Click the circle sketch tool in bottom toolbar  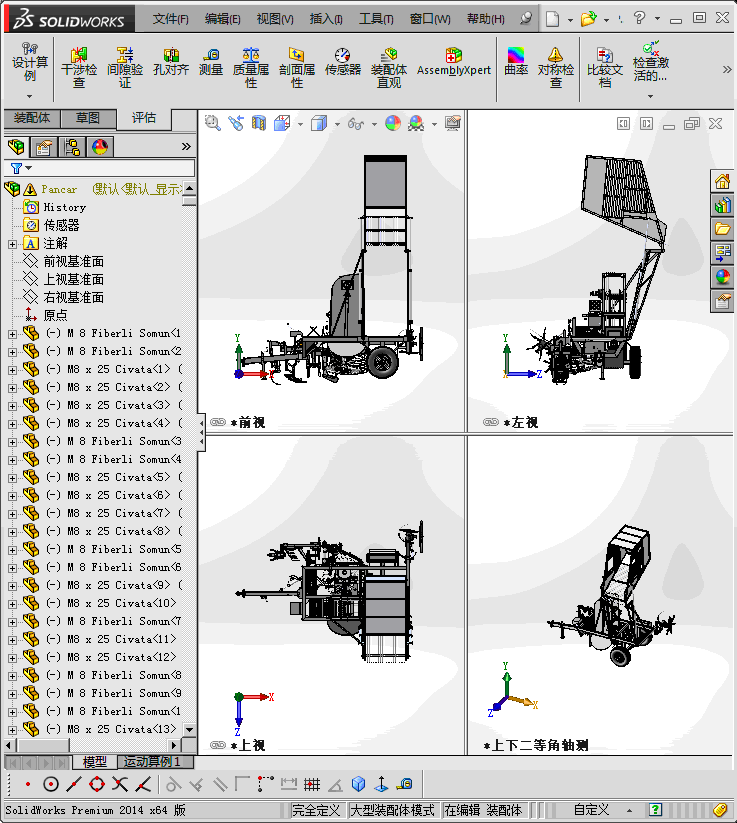tap(50, 784)
